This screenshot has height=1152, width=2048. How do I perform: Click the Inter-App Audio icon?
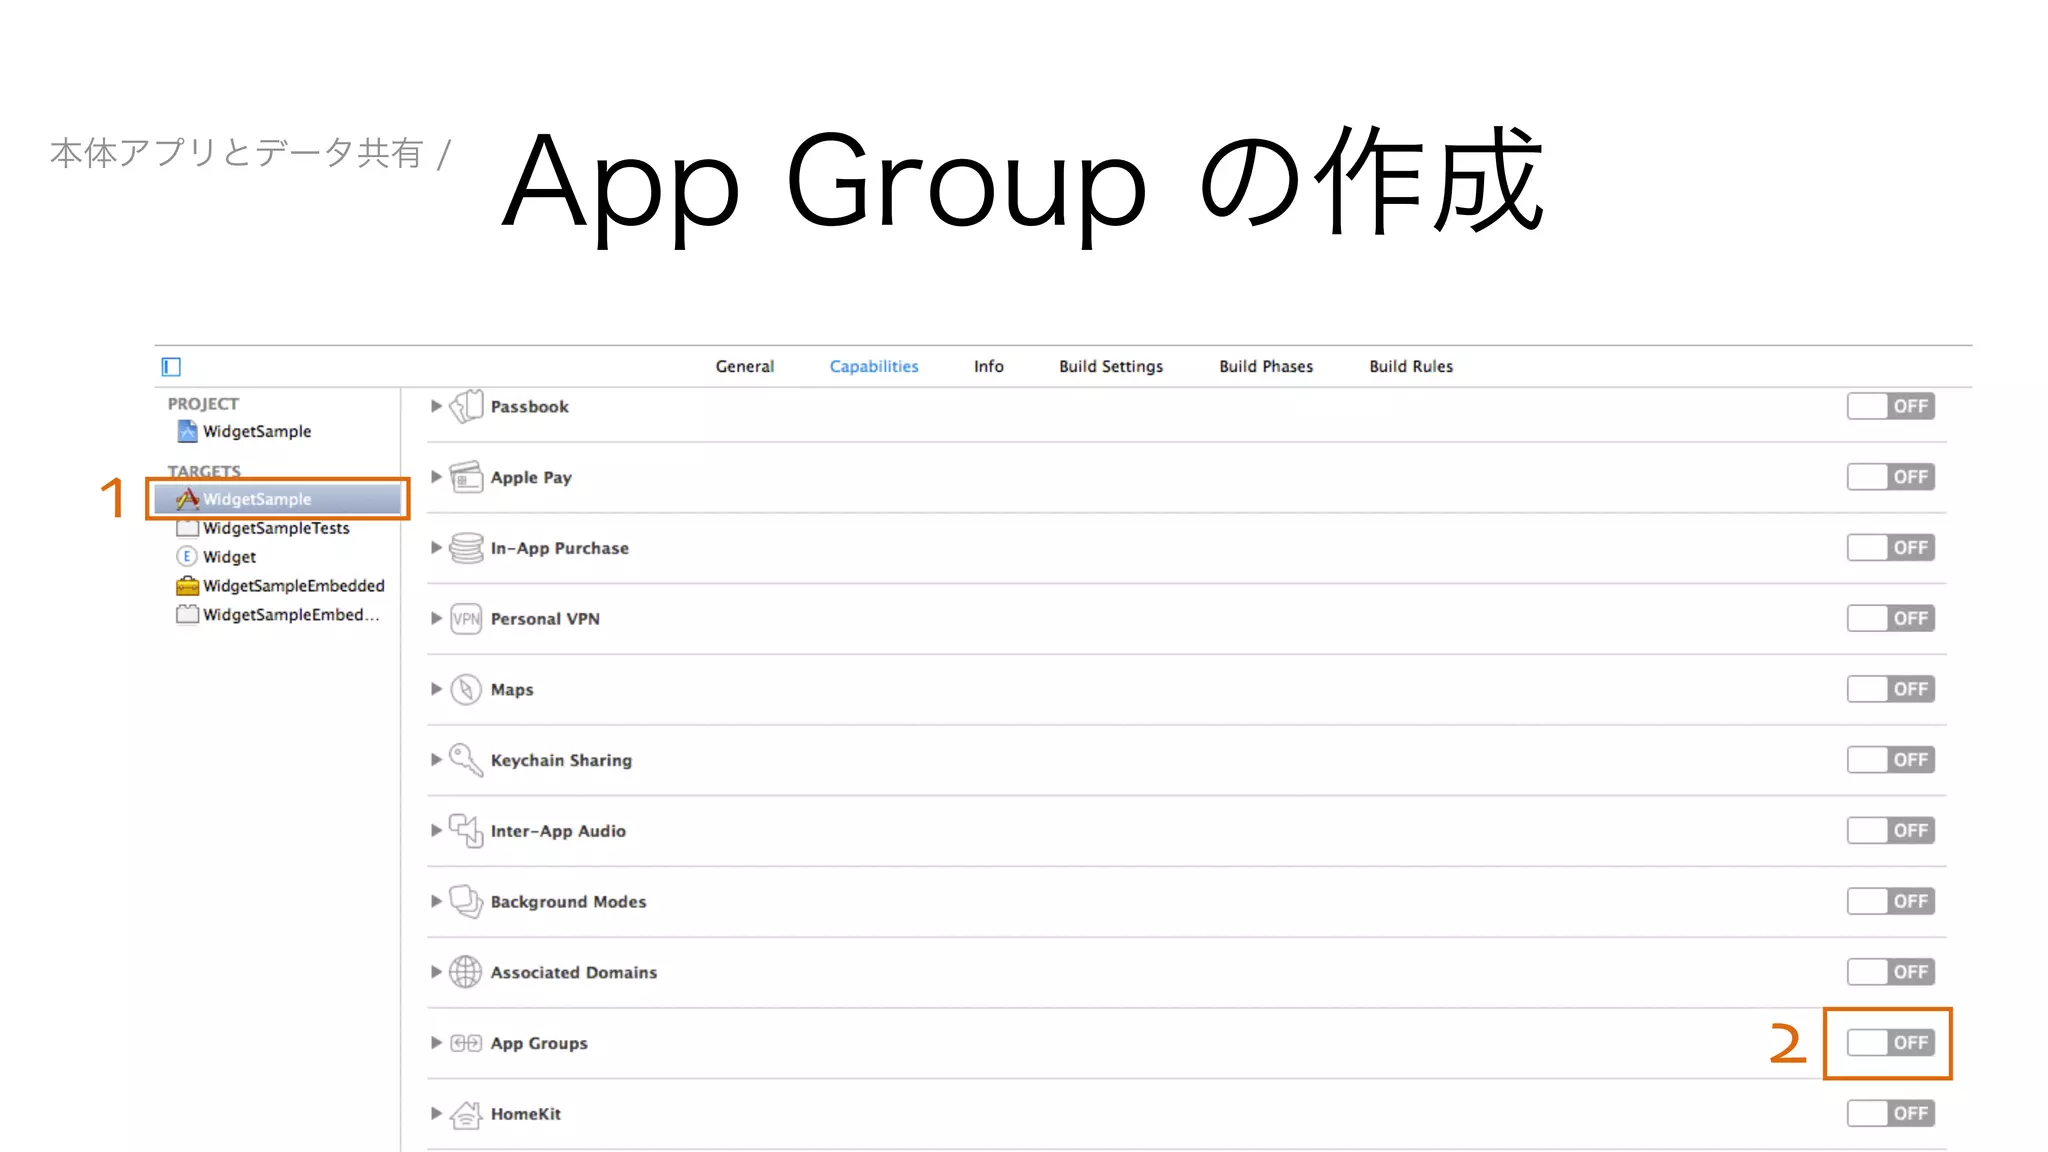pyautogui.click(x=466, y=831)
